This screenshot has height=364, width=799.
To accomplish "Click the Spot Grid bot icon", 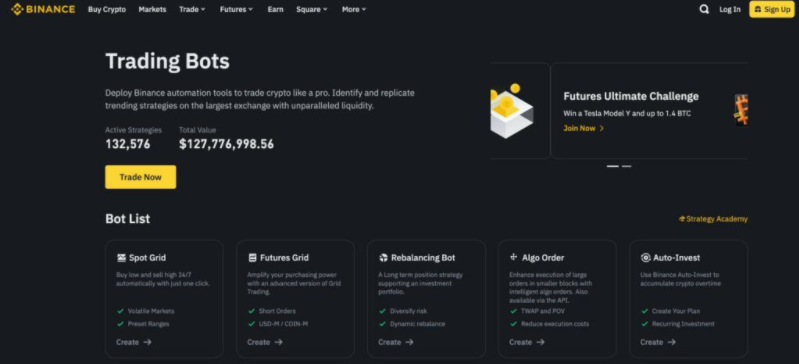I will [x=121, y=258].
